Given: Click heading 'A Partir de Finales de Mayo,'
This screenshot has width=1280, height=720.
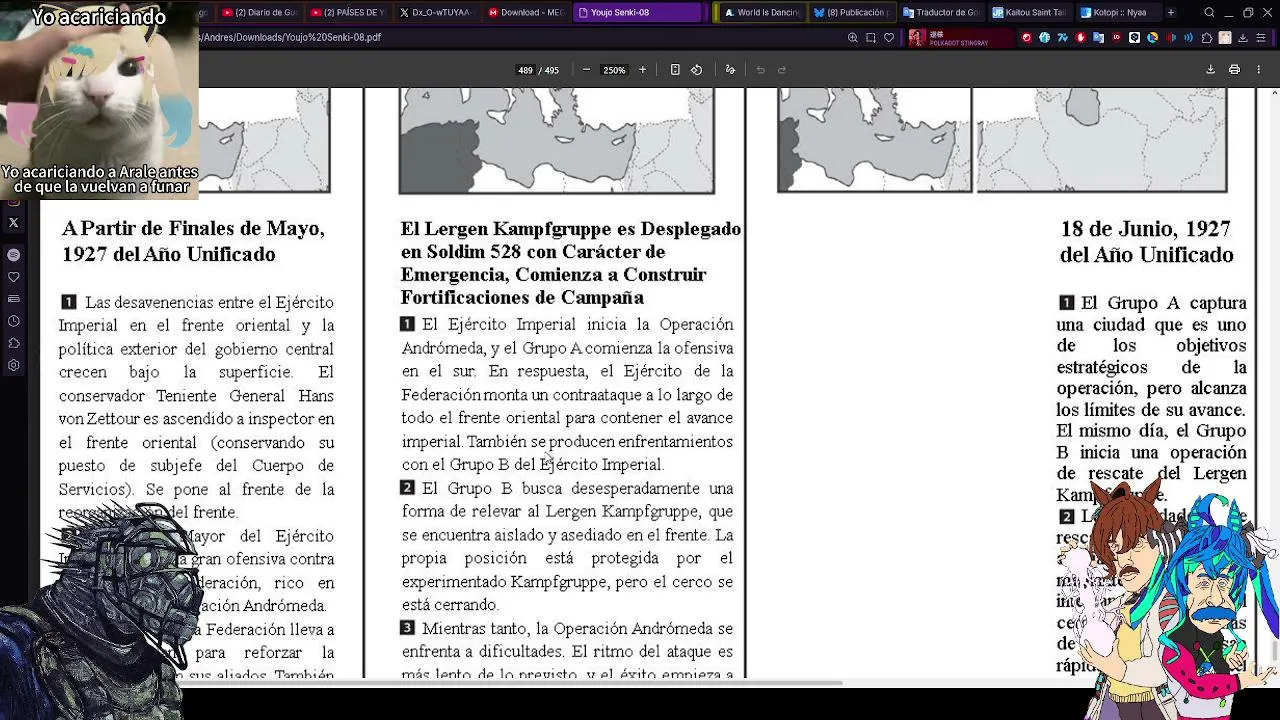Looking at the screenshot, I should 193,229.
